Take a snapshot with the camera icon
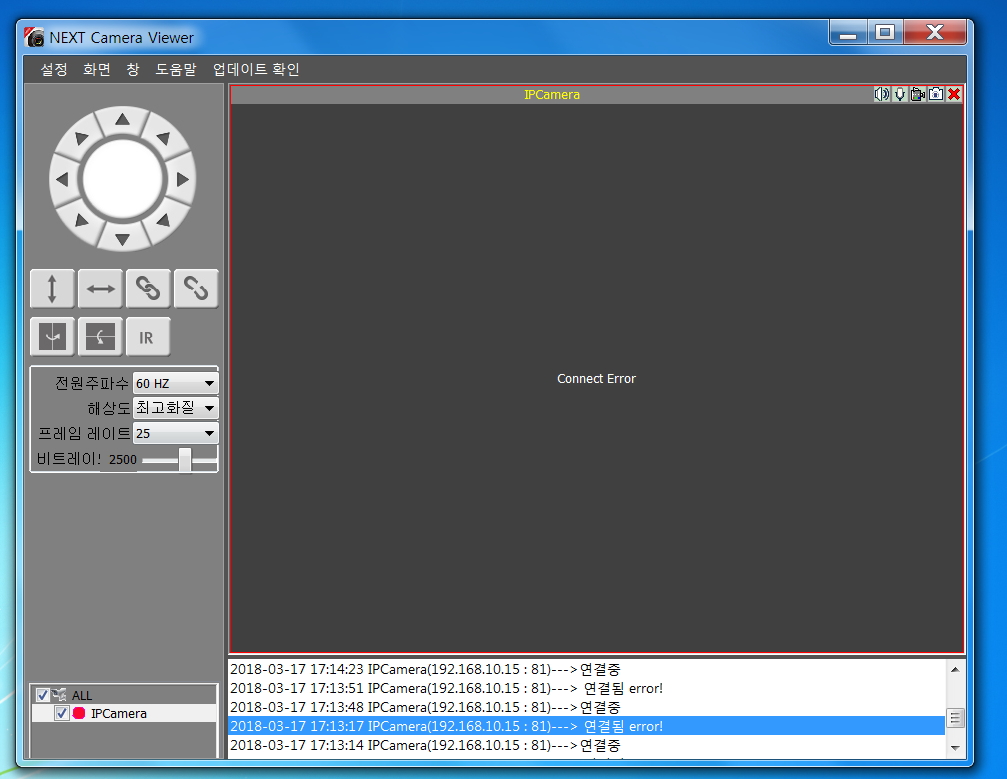 (936, 94)
